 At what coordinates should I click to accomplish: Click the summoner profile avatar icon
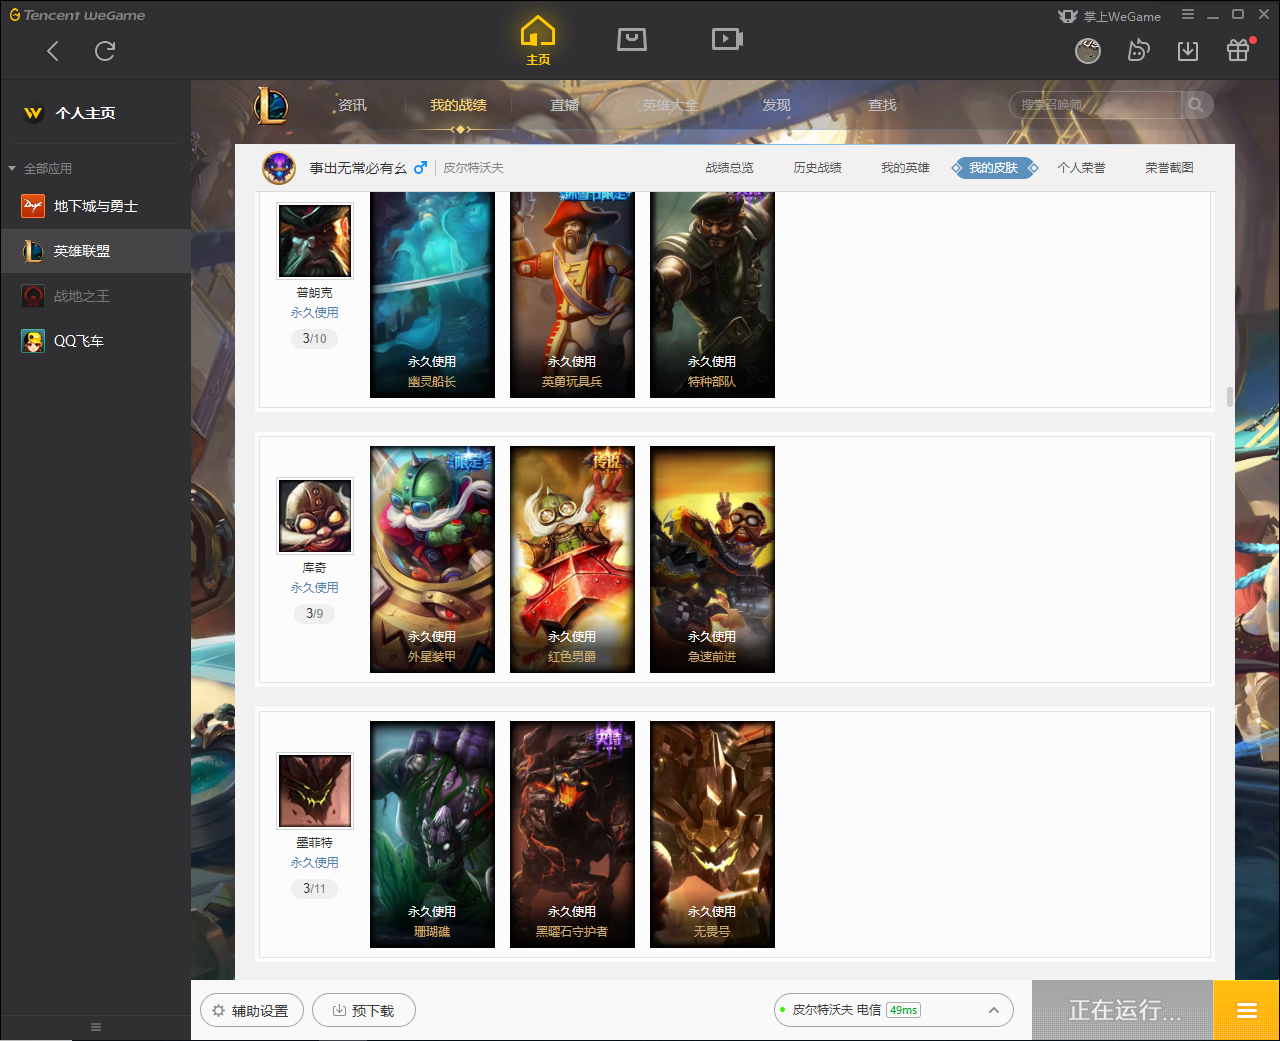click(x=279, y=168)
